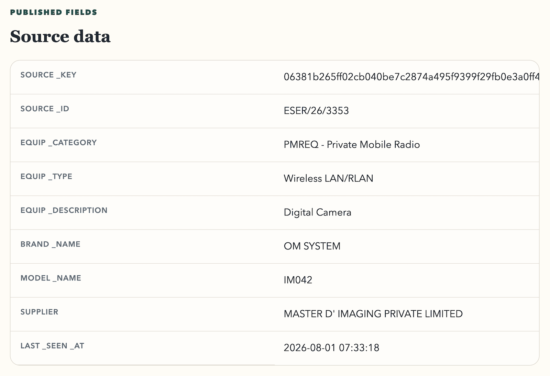Click the EQUIP_TYPE field label
Image resolution: width=550 pixels, height=376 pixels.
[x=46, y=176]
